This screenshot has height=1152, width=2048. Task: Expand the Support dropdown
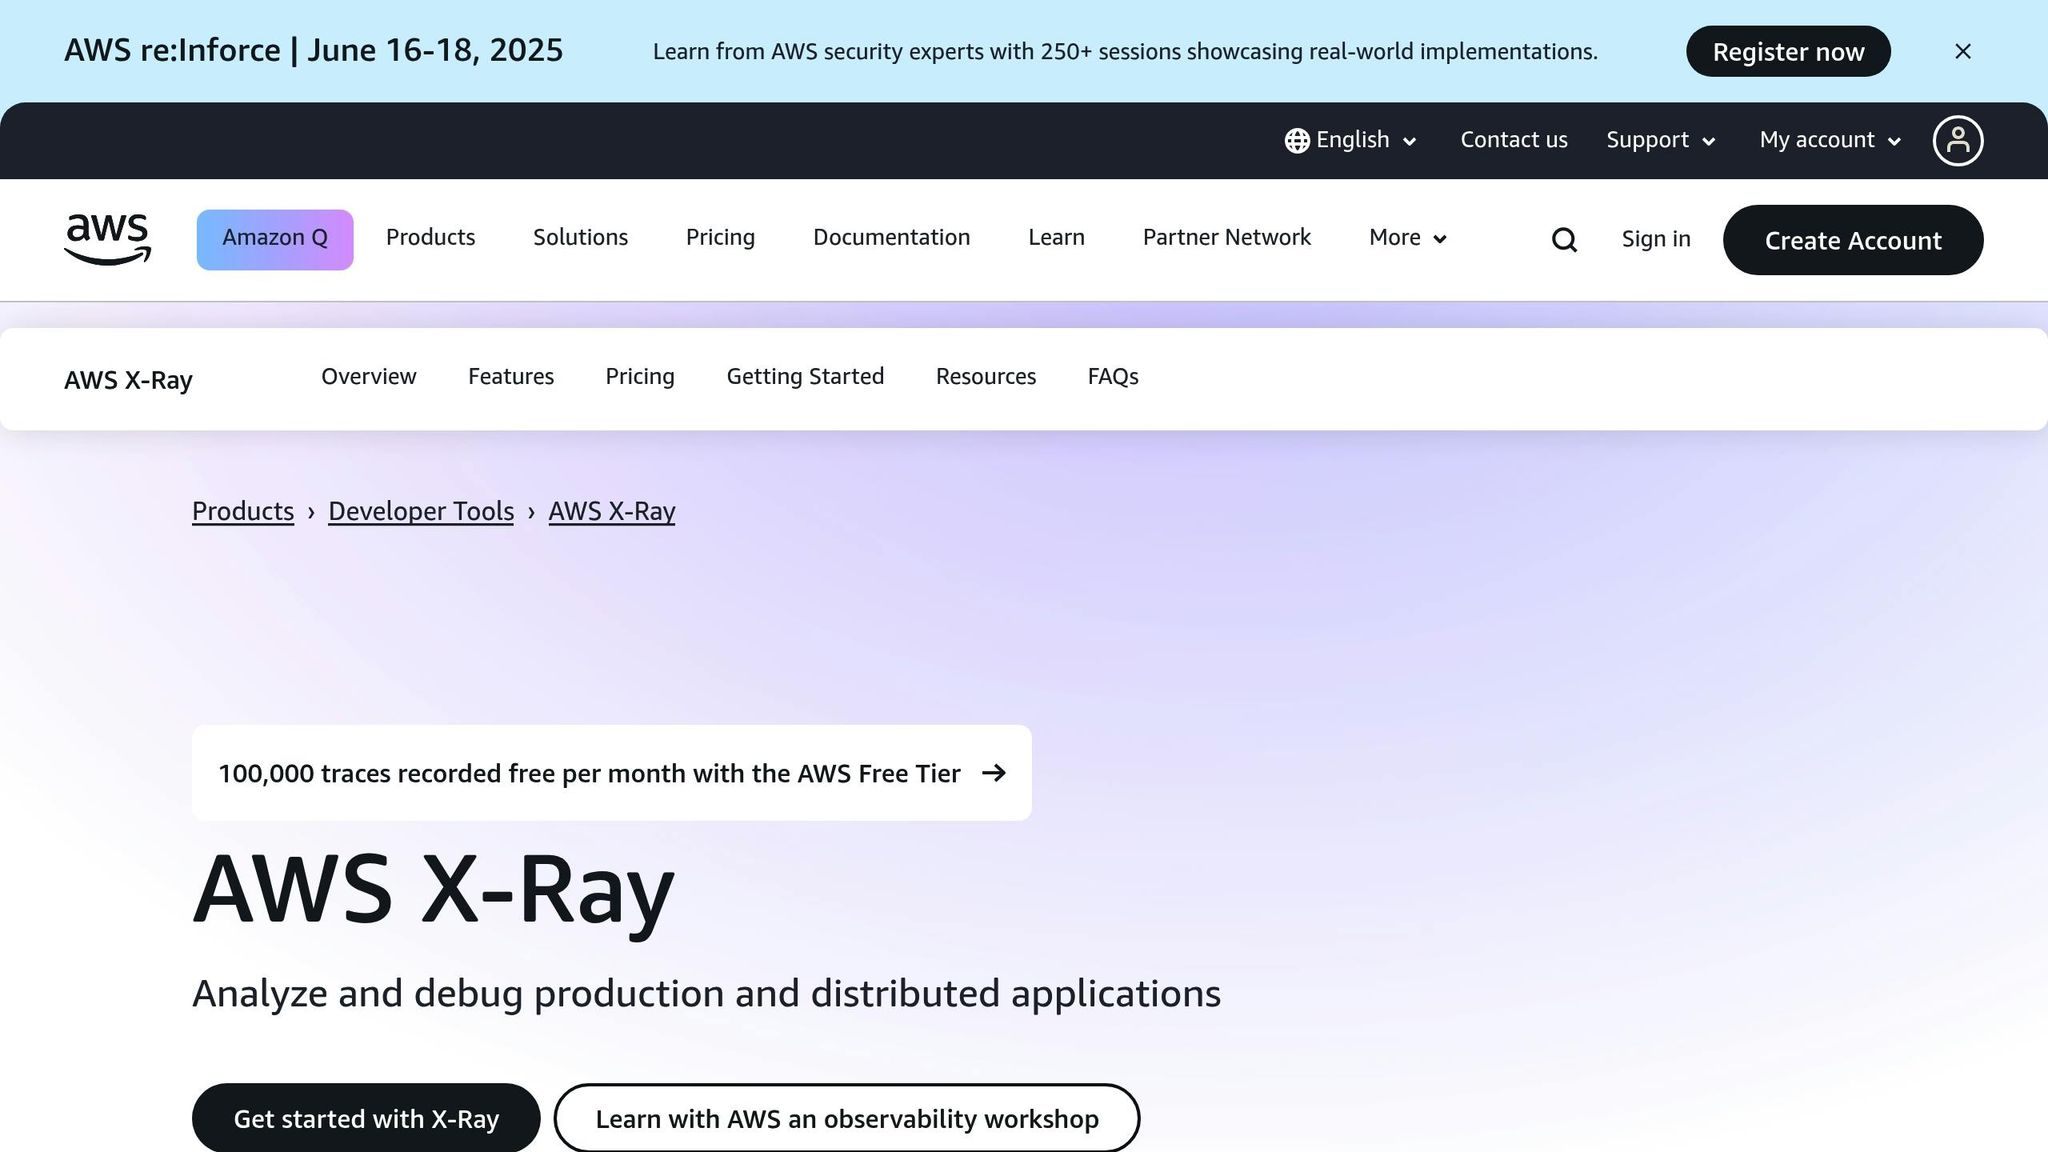click(1661, 140)
